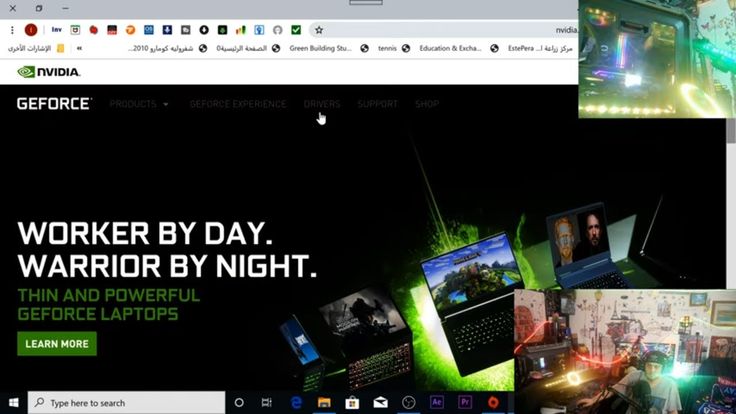
Task: Click the green checkmark extension icon
Action: (x=296, y=30)
